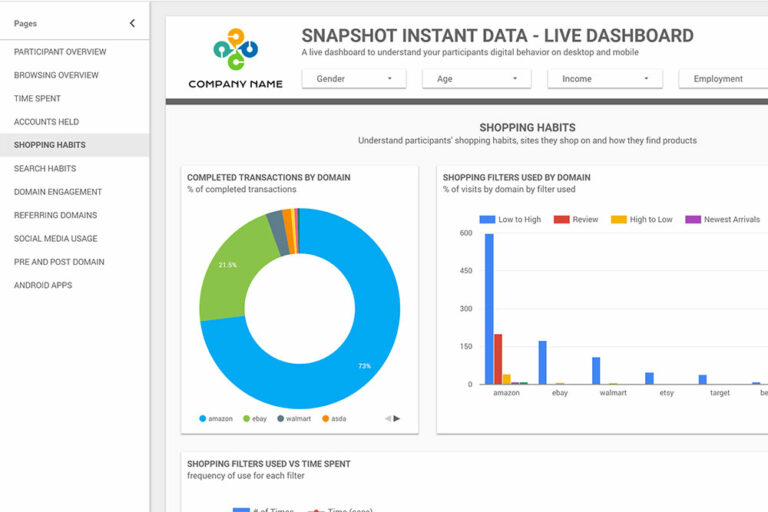Click ebay legend entry in pie chart
The image size is (768, 512).
pyautogui.click(x=251, y=418)
